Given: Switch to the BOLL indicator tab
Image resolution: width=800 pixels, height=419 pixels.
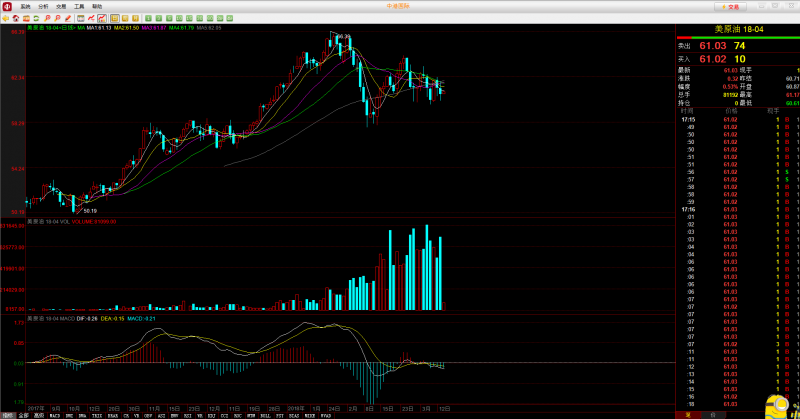Looking at the screenshot, I should point(265,415).
